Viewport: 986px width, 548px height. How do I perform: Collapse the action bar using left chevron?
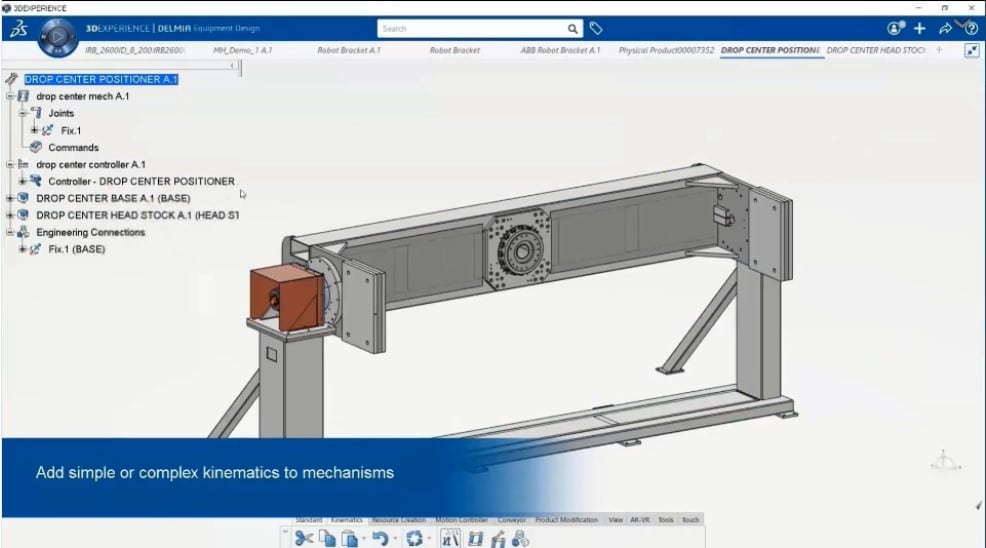coord(285,534)
